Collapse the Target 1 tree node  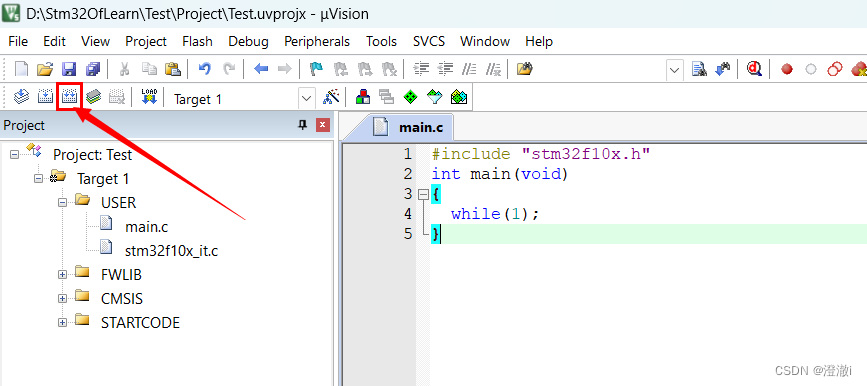[38, 179]
